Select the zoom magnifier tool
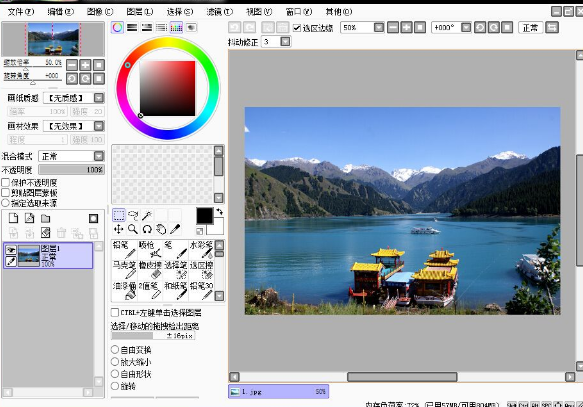The height and width of the screenshot is (407, 583). tap(133, 229)
